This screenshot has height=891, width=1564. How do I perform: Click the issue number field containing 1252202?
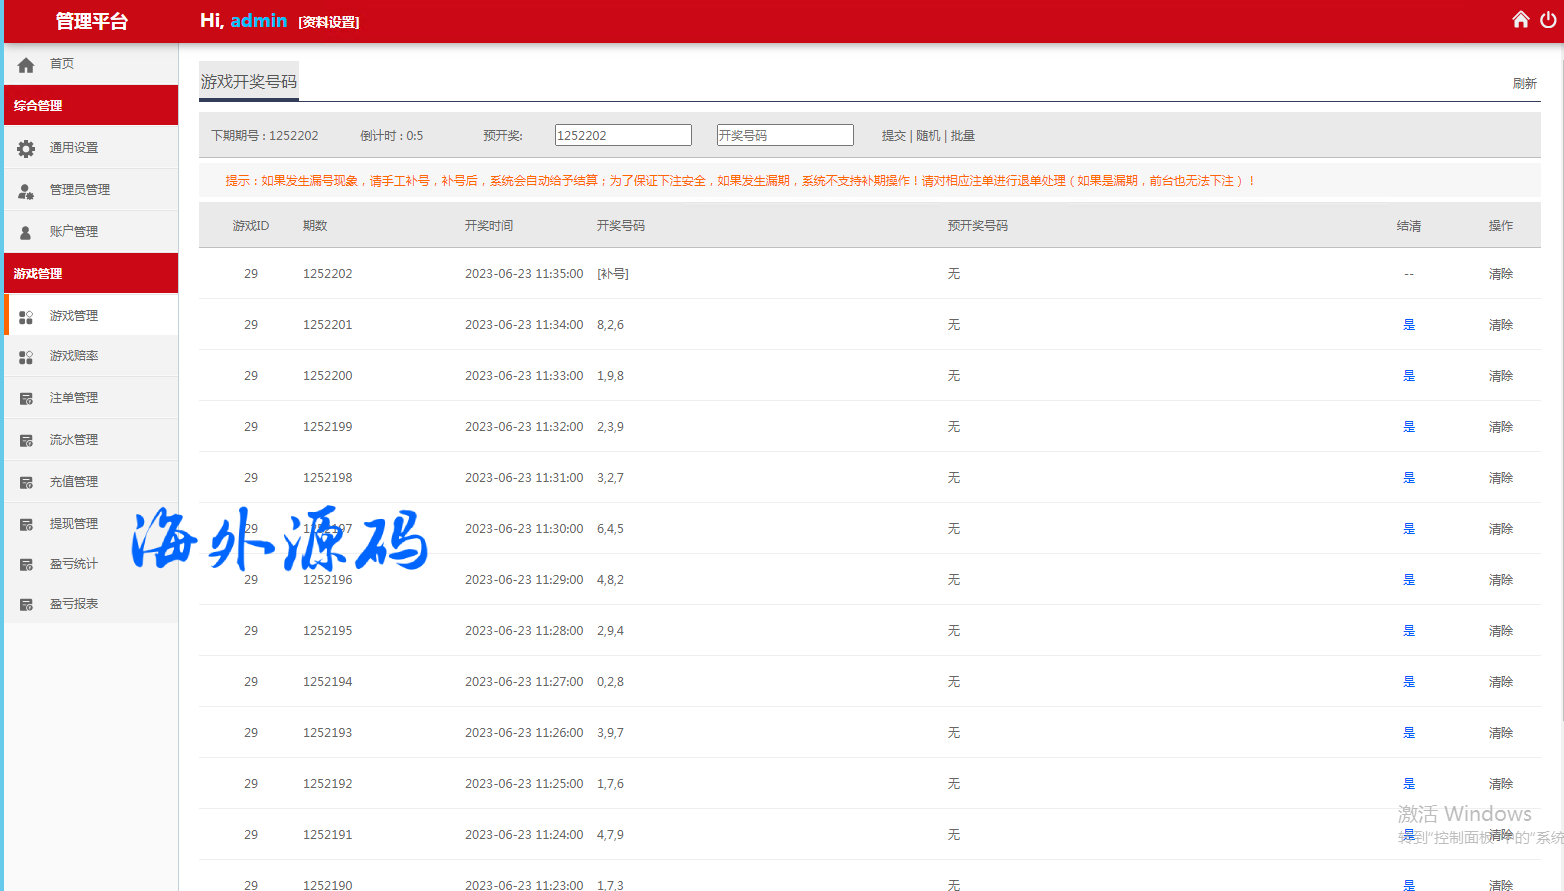click(623, 135)
